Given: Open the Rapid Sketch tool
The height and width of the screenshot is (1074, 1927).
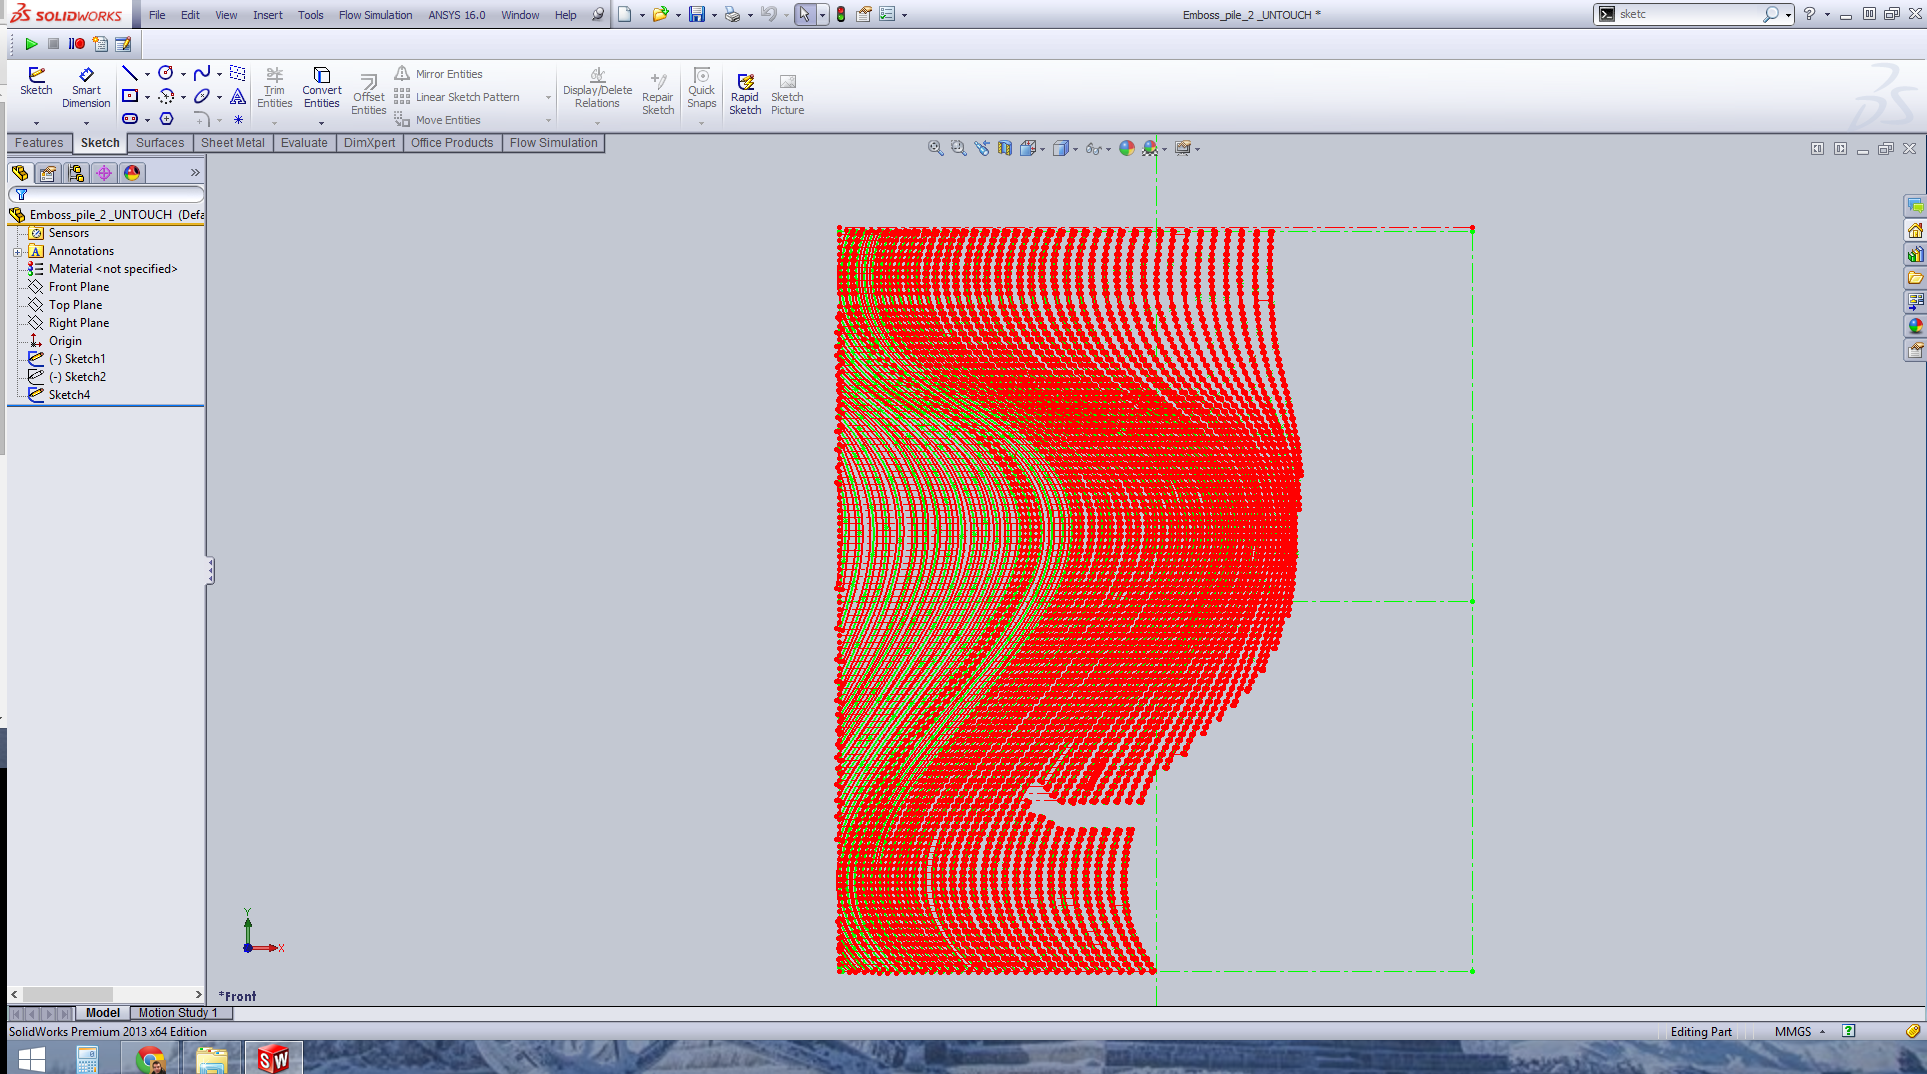Looking at the screenshot, I should click(745, 95).
